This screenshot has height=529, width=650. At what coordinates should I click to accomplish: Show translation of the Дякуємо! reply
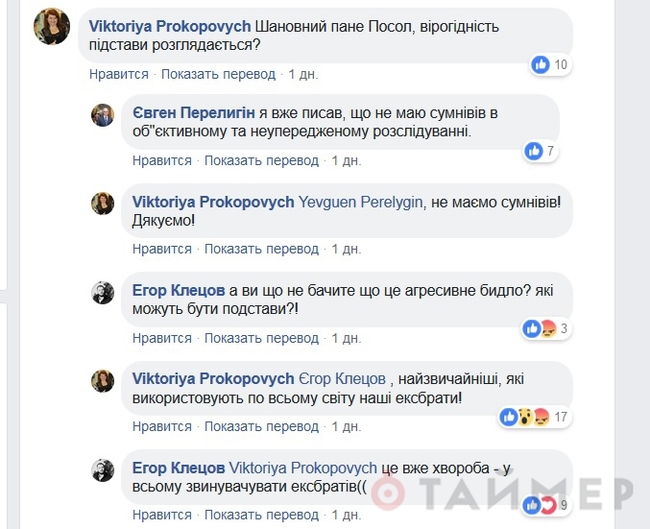[x=262, y=248]
